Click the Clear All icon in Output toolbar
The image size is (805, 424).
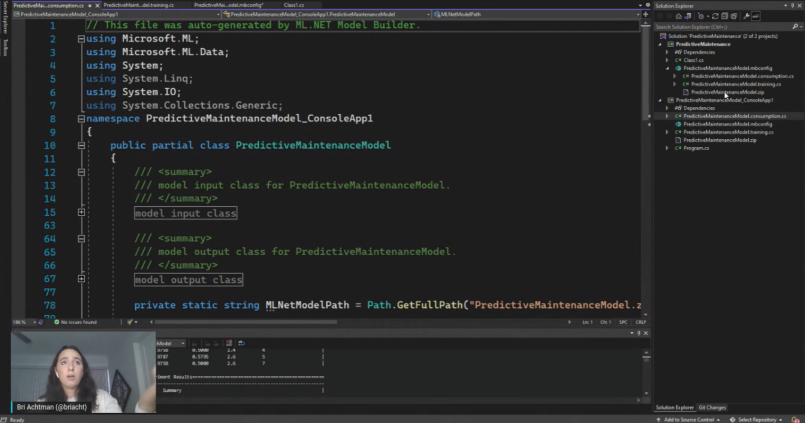(x=229, y=343)
